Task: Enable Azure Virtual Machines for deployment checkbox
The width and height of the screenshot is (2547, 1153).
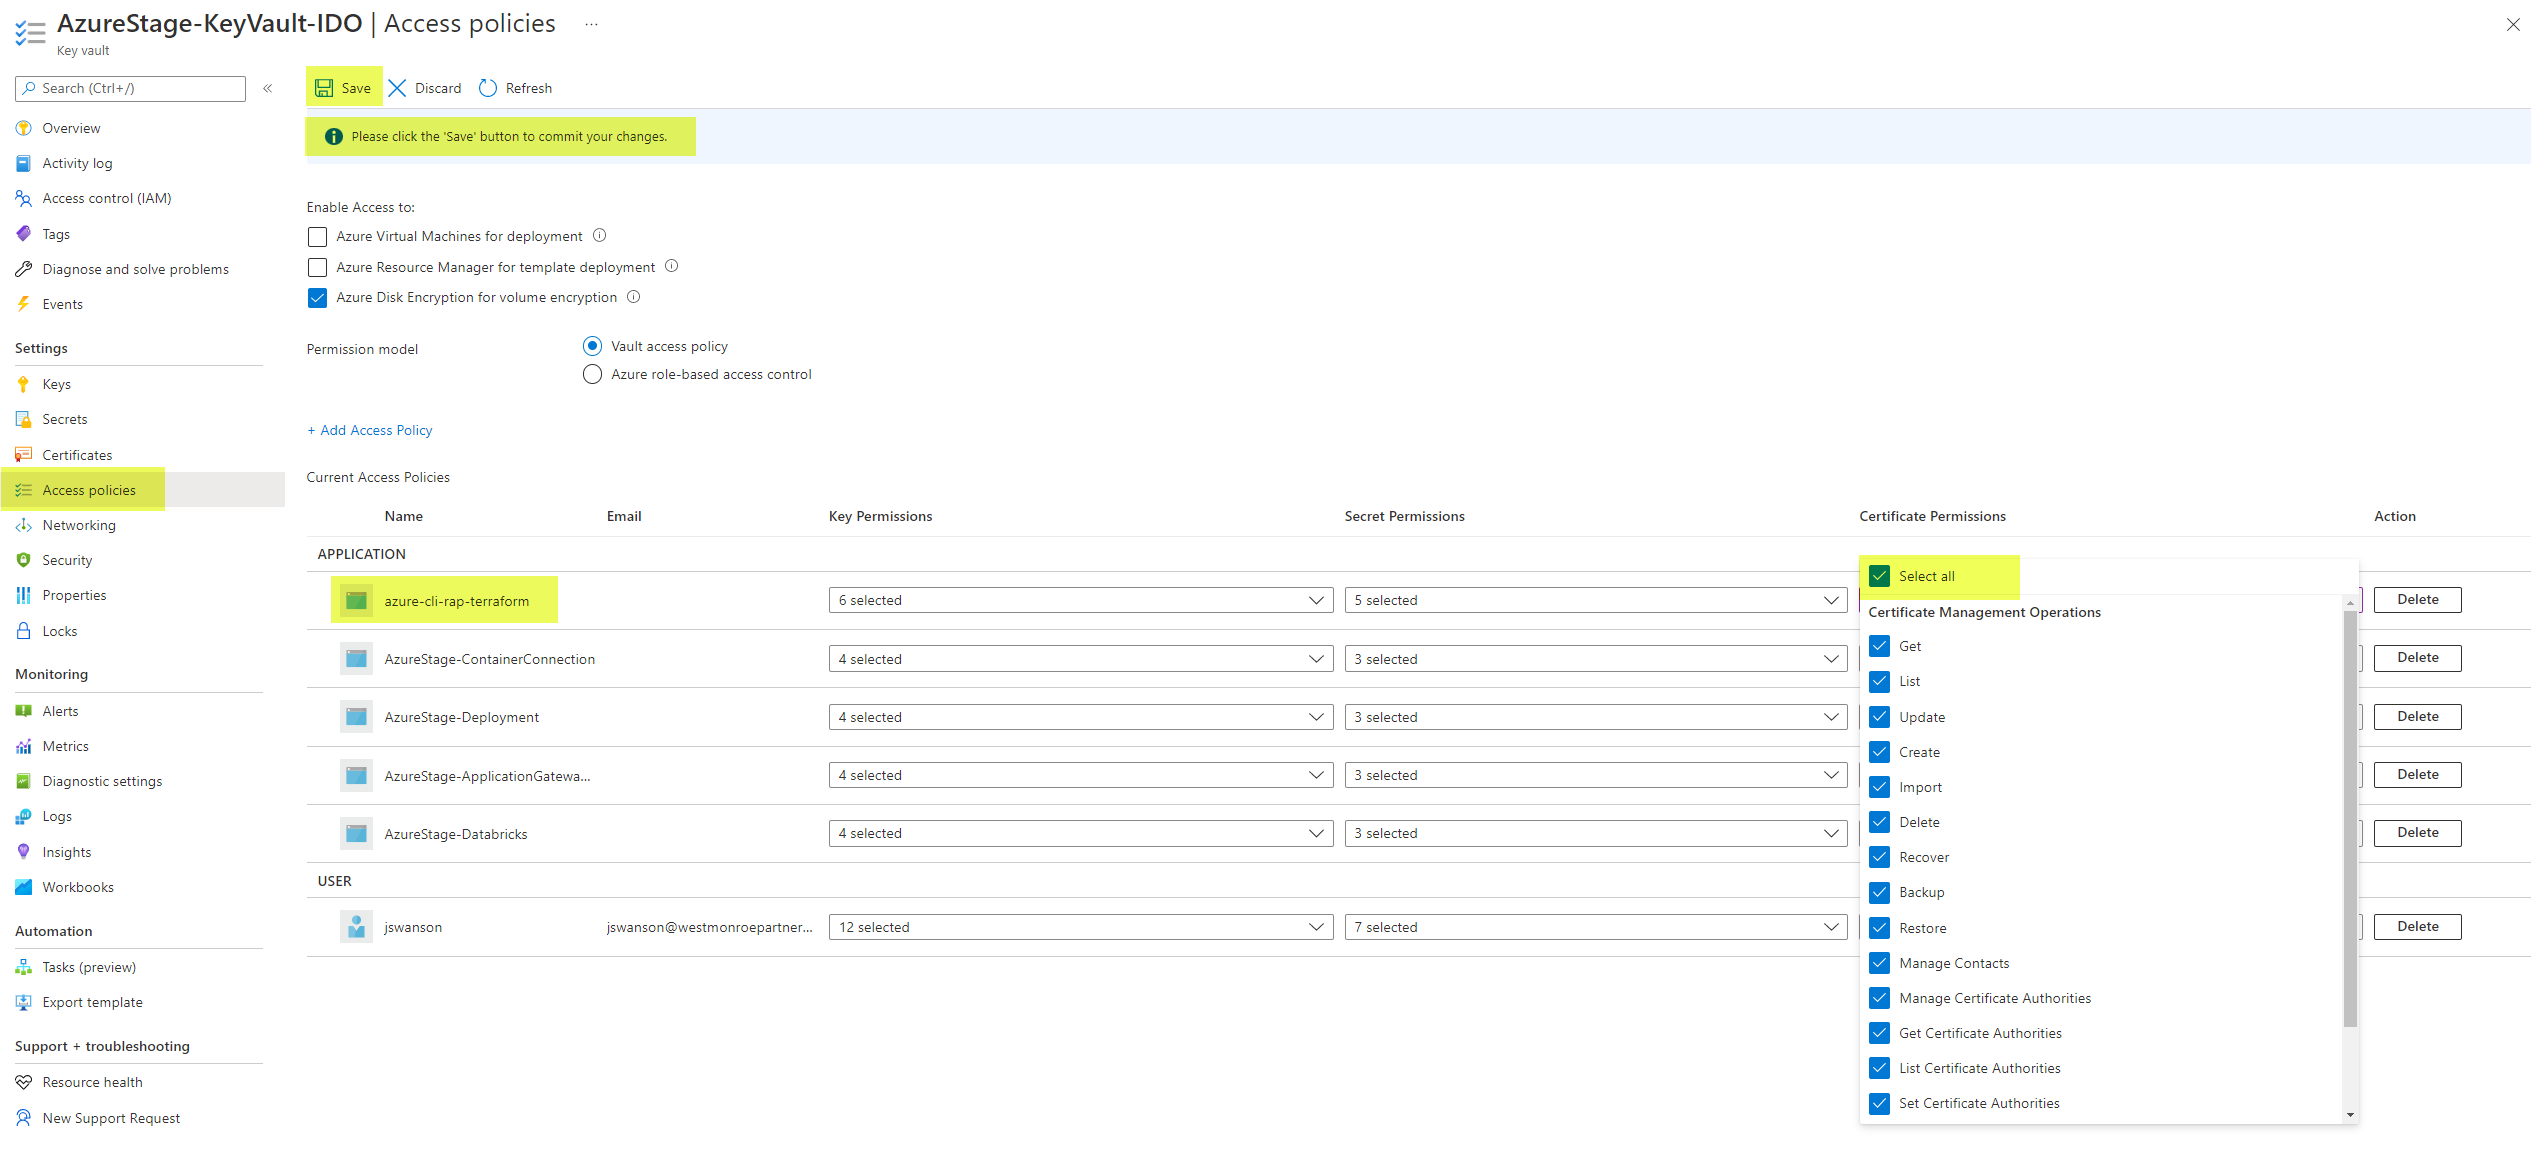Action: (317, 237)
